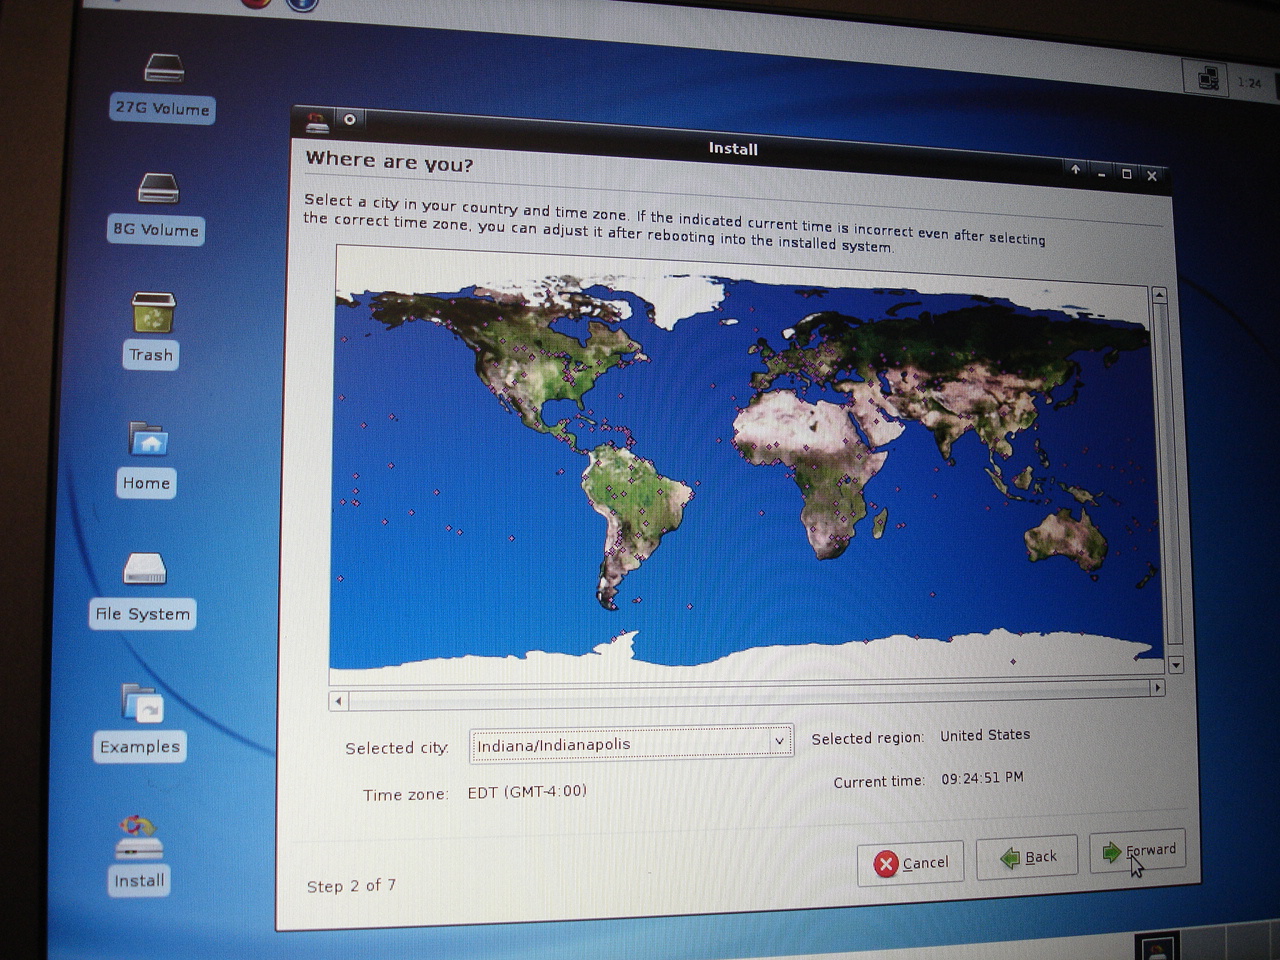Viewport: 1280px width, 960px height.
Task: Click Forward to continue installation
Action: (x=1138, y=851)
